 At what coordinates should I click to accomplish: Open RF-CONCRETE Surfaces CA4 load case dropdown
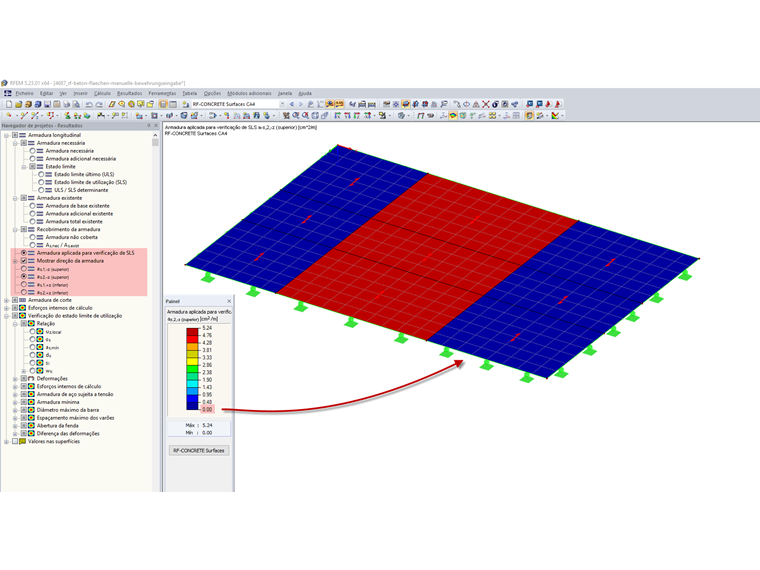click(x=282, y=104)
